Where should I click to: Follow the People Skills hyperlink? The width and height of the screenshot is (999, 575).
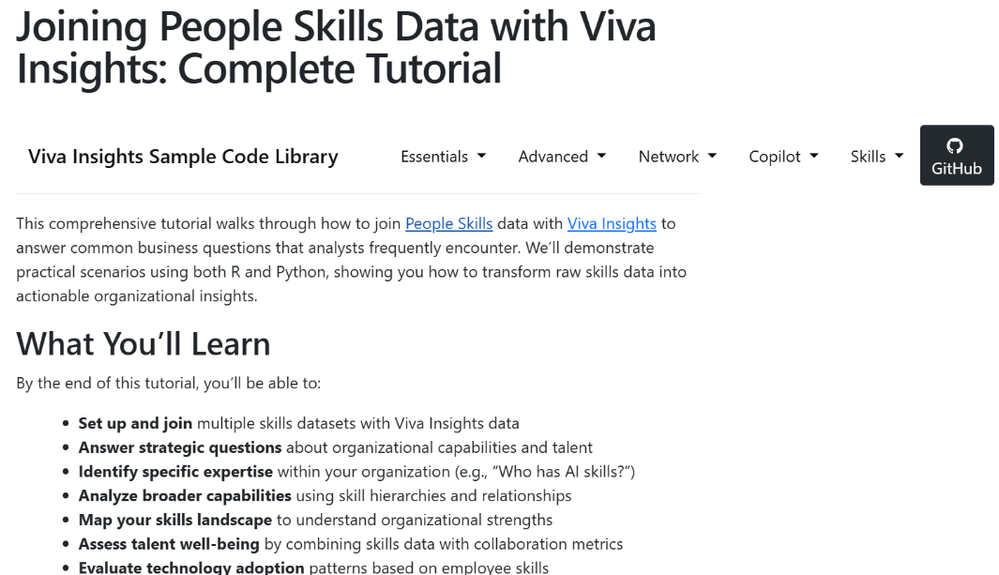448,224
